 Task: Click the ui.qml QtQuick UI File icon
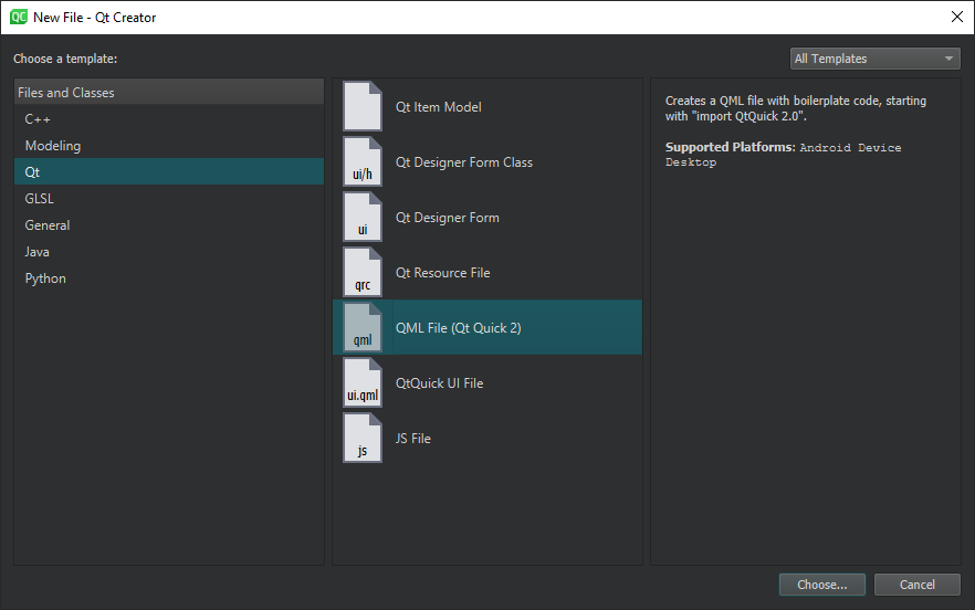[x=363, y=383]
